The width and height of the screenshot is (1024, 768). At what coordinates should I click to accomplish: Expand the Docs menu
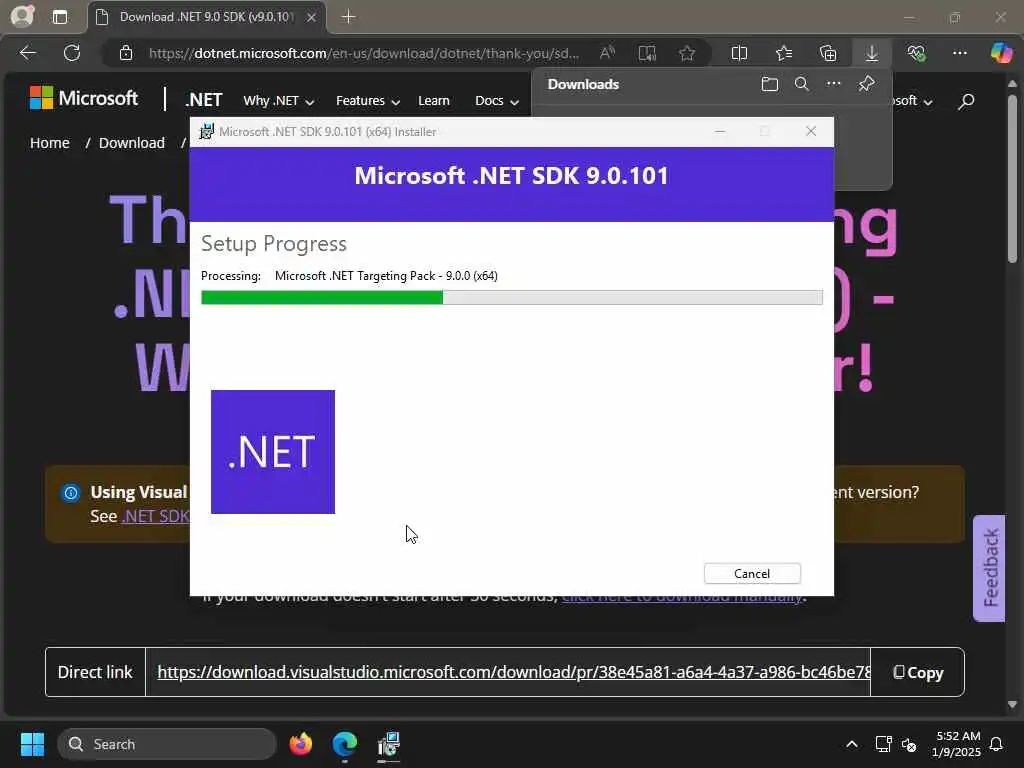(497, 101)
